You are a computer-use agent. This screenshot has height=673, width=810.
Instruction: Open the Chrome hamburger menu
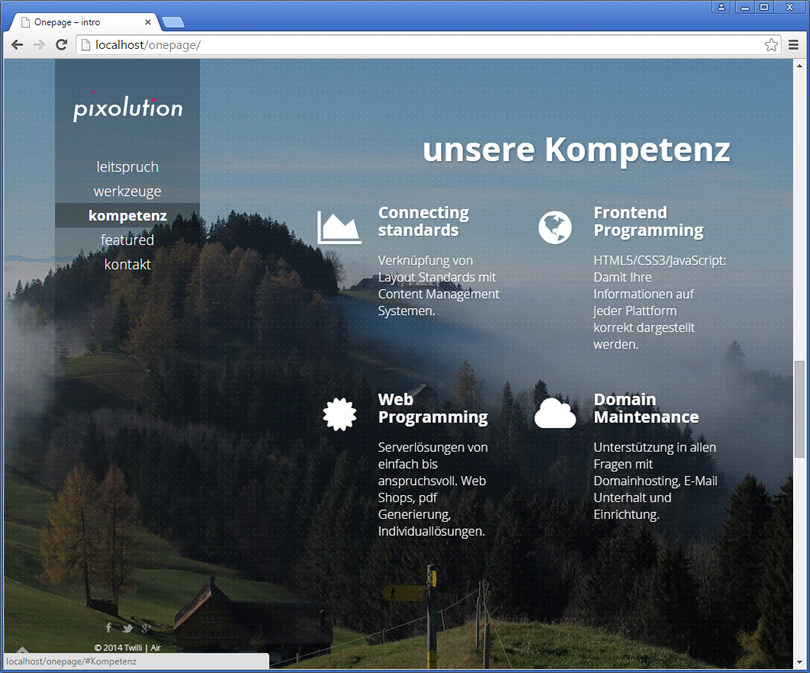(793, 45)
